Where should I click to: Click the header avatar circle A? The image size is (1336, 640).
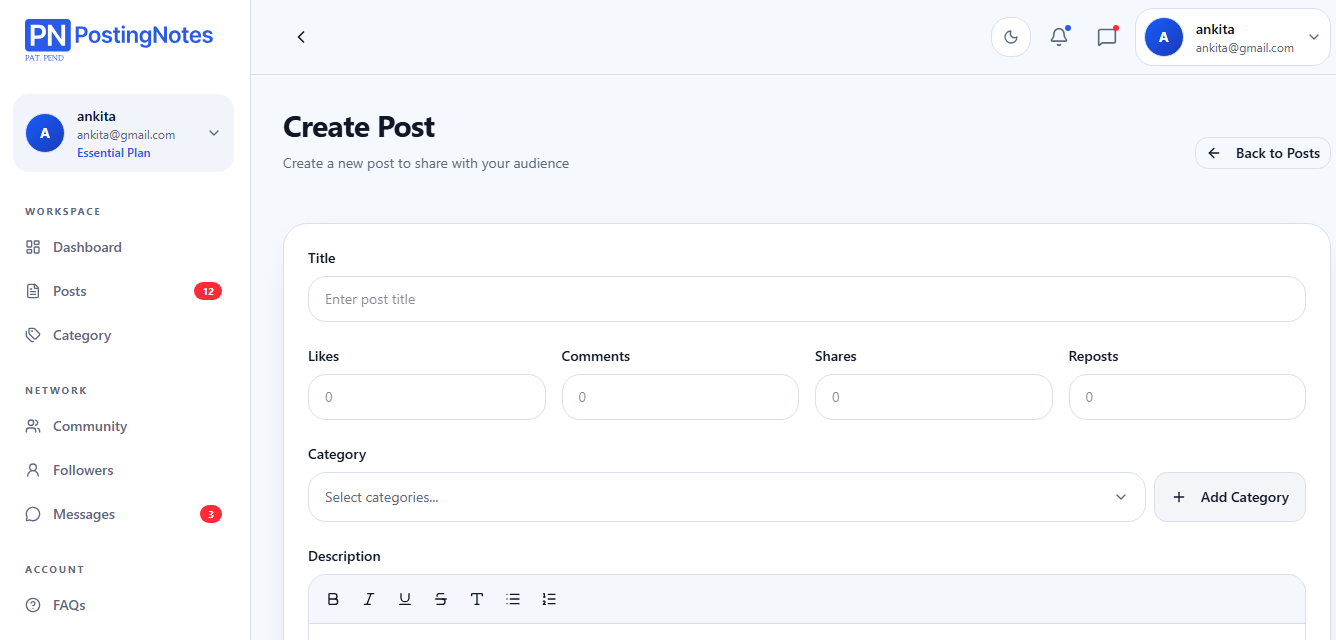(x=1164, y=37)
